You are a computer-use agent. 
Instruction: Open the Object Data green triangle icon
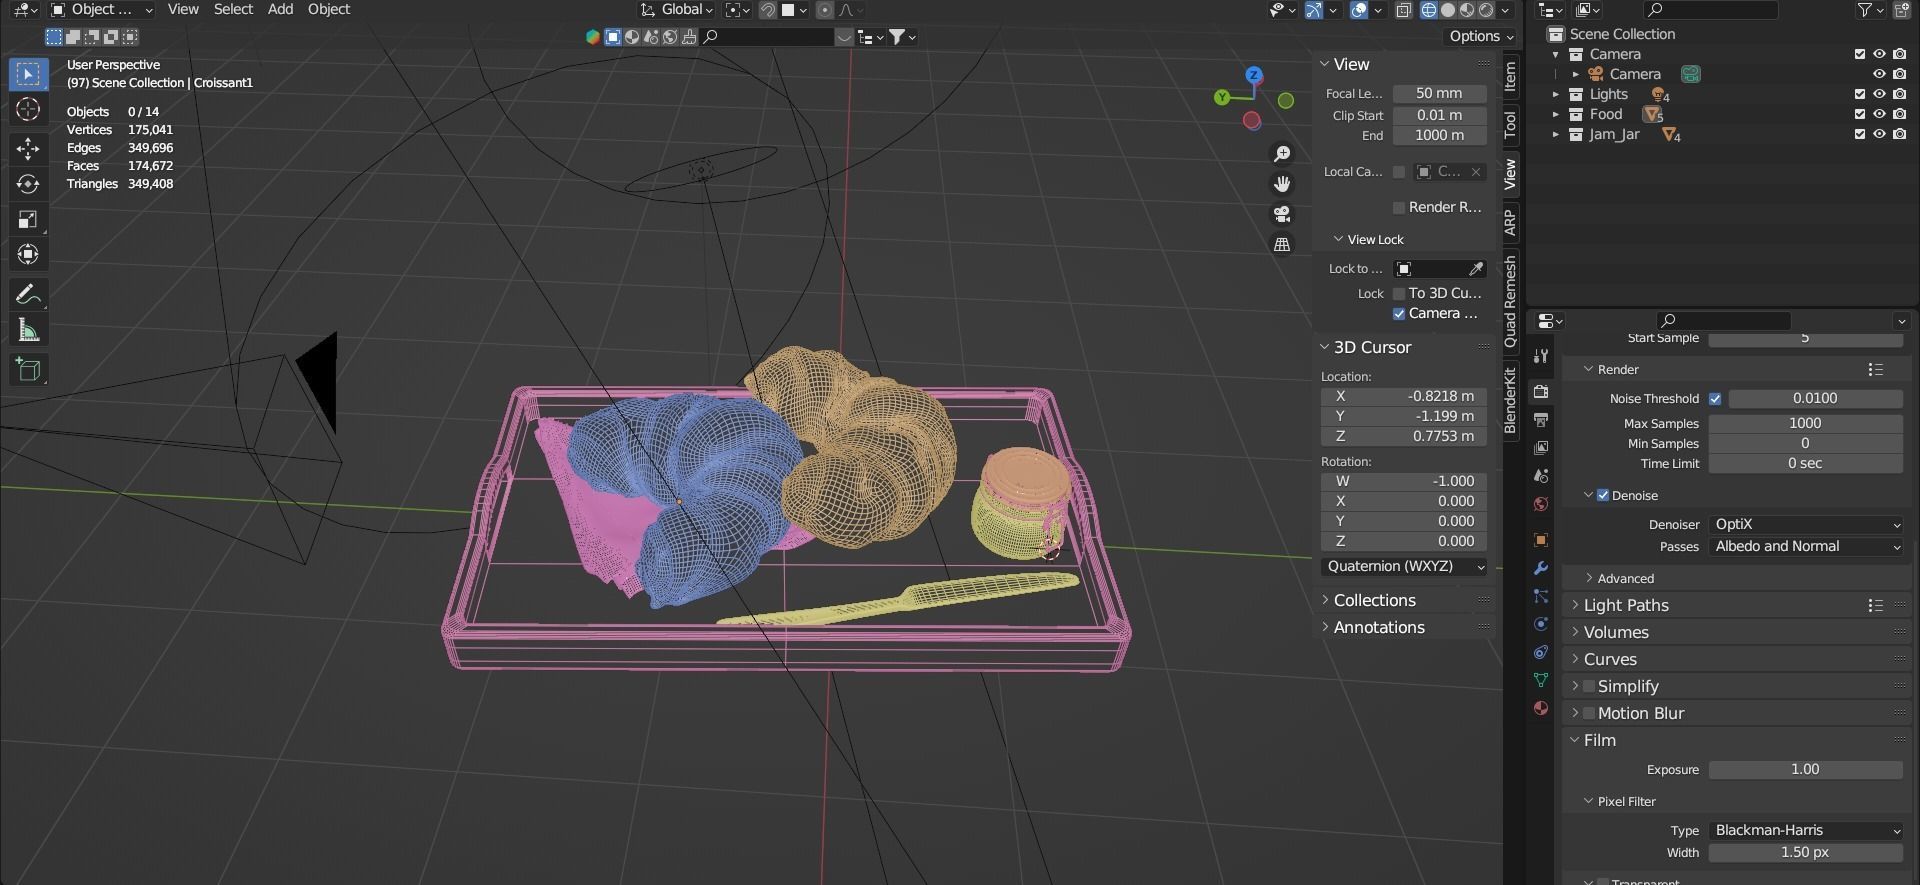pyautogui.click(x=1541, y=680)
